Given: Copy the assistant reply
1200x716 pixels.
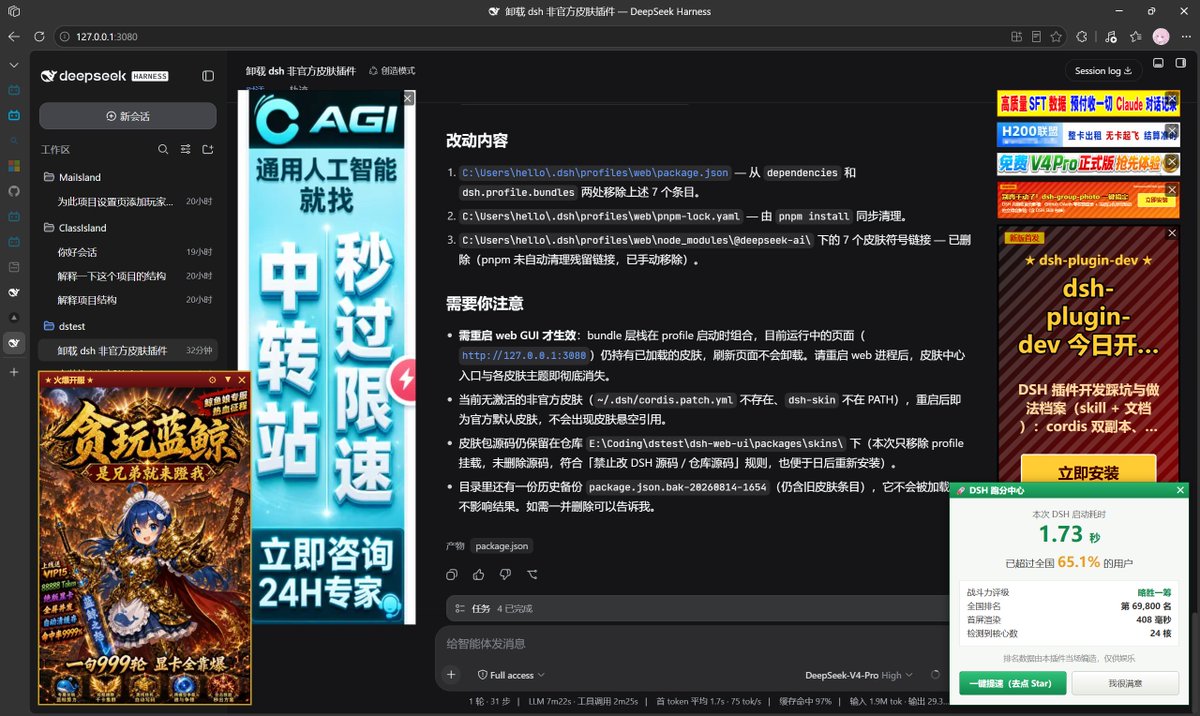Looking at the screenshot, I should click(452, 574).
